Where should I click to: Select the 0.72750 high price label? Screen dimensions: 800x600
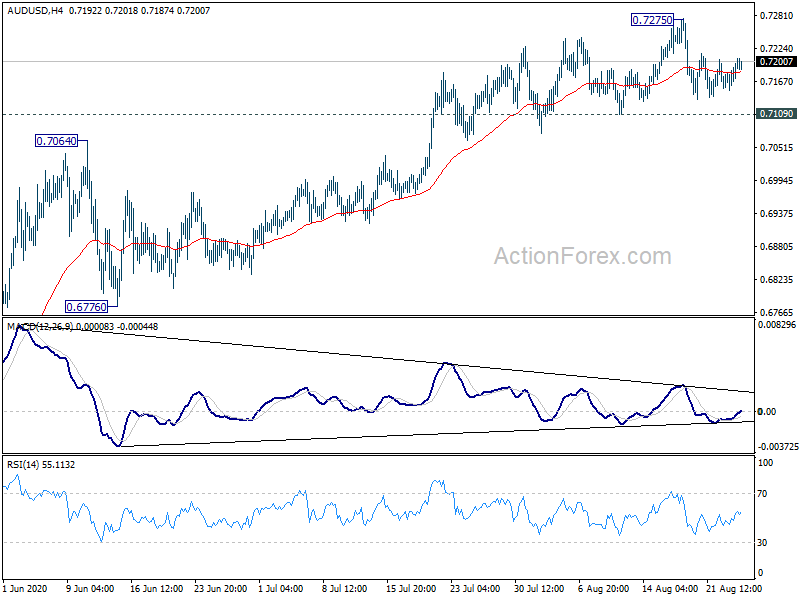[656, 19]
